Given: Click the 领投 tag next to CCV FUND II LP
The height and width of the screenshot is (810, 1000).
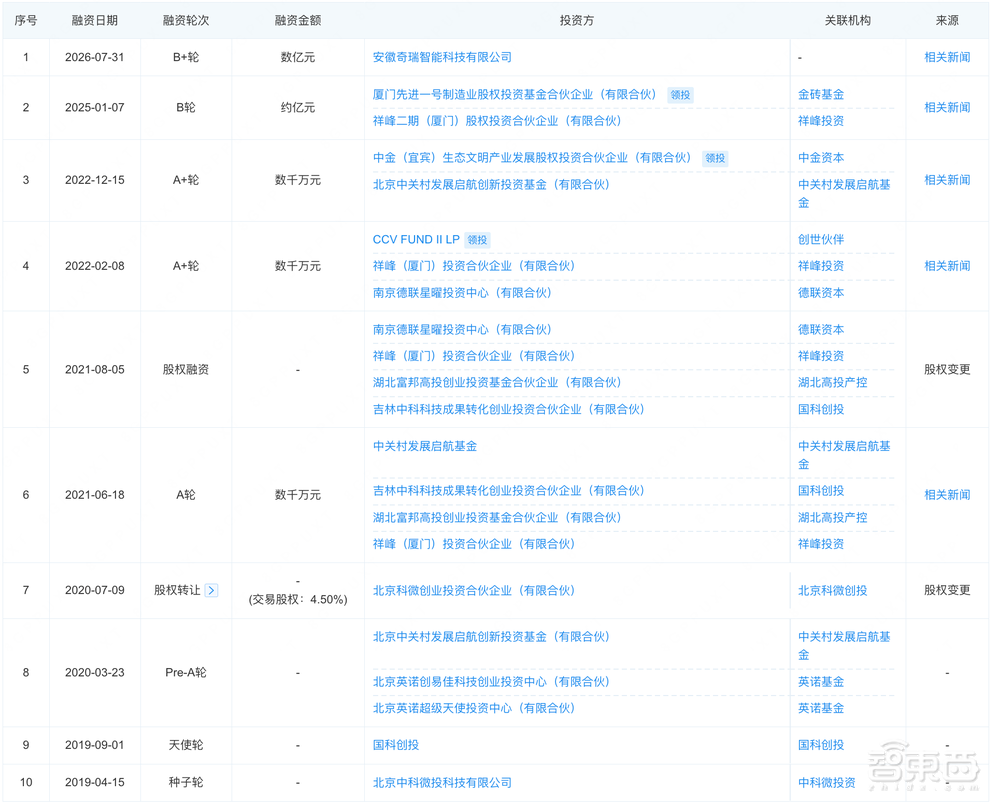Looking at the screenshot, I should tap(477, 240).
